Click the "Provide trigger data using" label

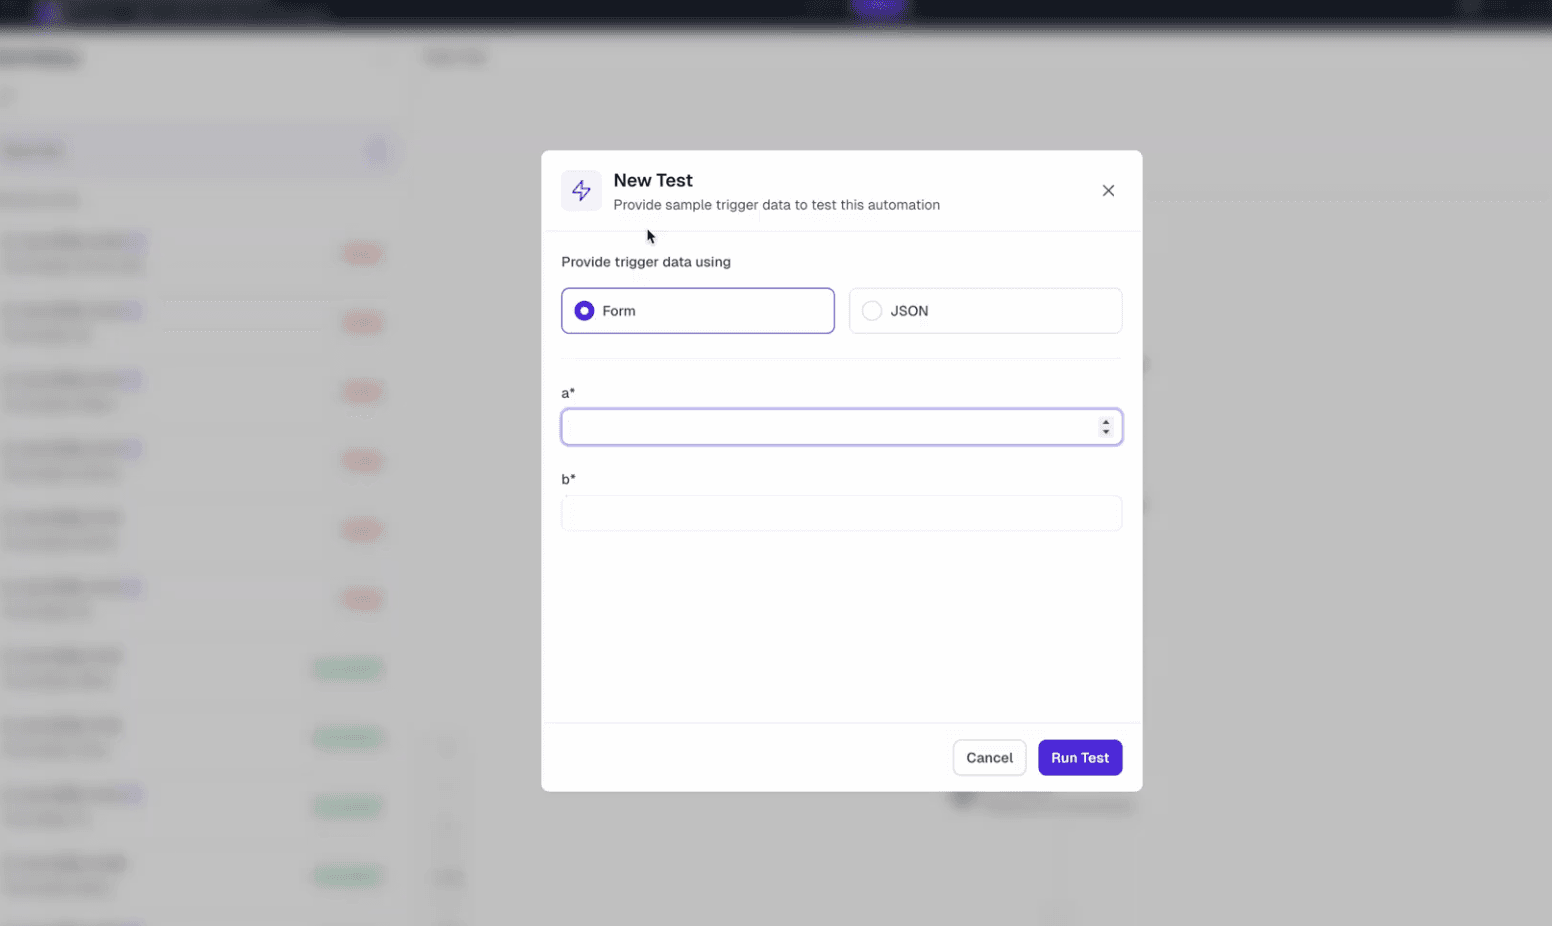(646, 262)
